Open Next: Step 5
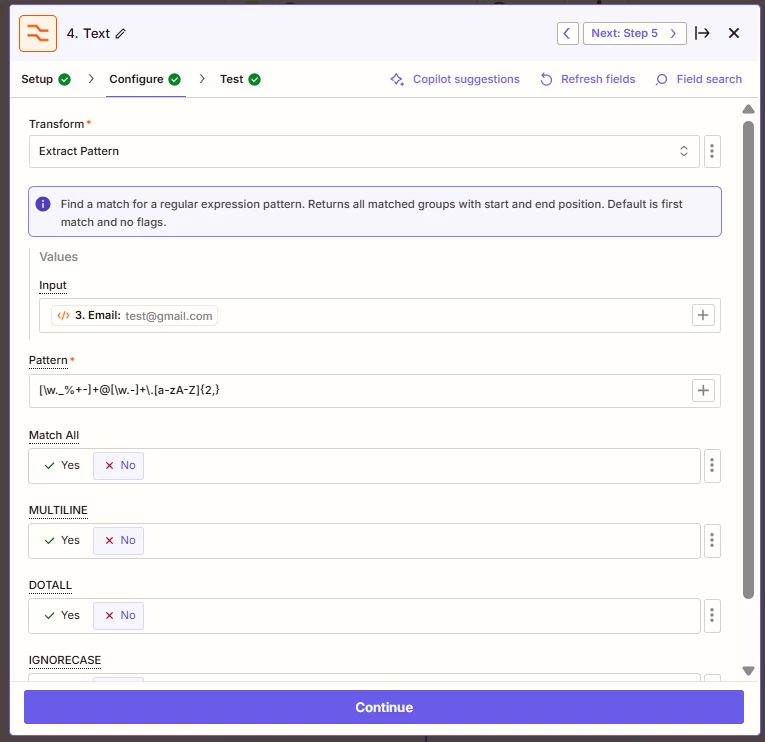The width and height of the screenshot is (765, 742). pos(634,33)
